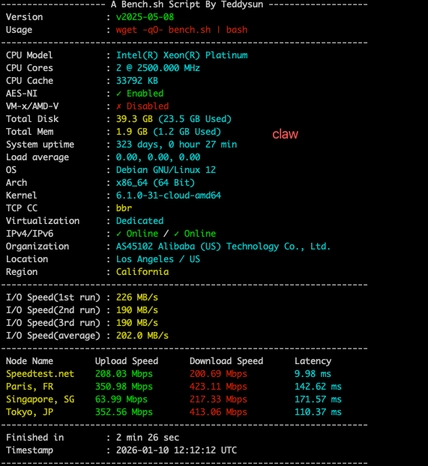Image resolution: width=428 pixels, height=466 pixels.
Task: Click the Speedtest.net node name
Action: pyautogui.click(x=40, y=374)
